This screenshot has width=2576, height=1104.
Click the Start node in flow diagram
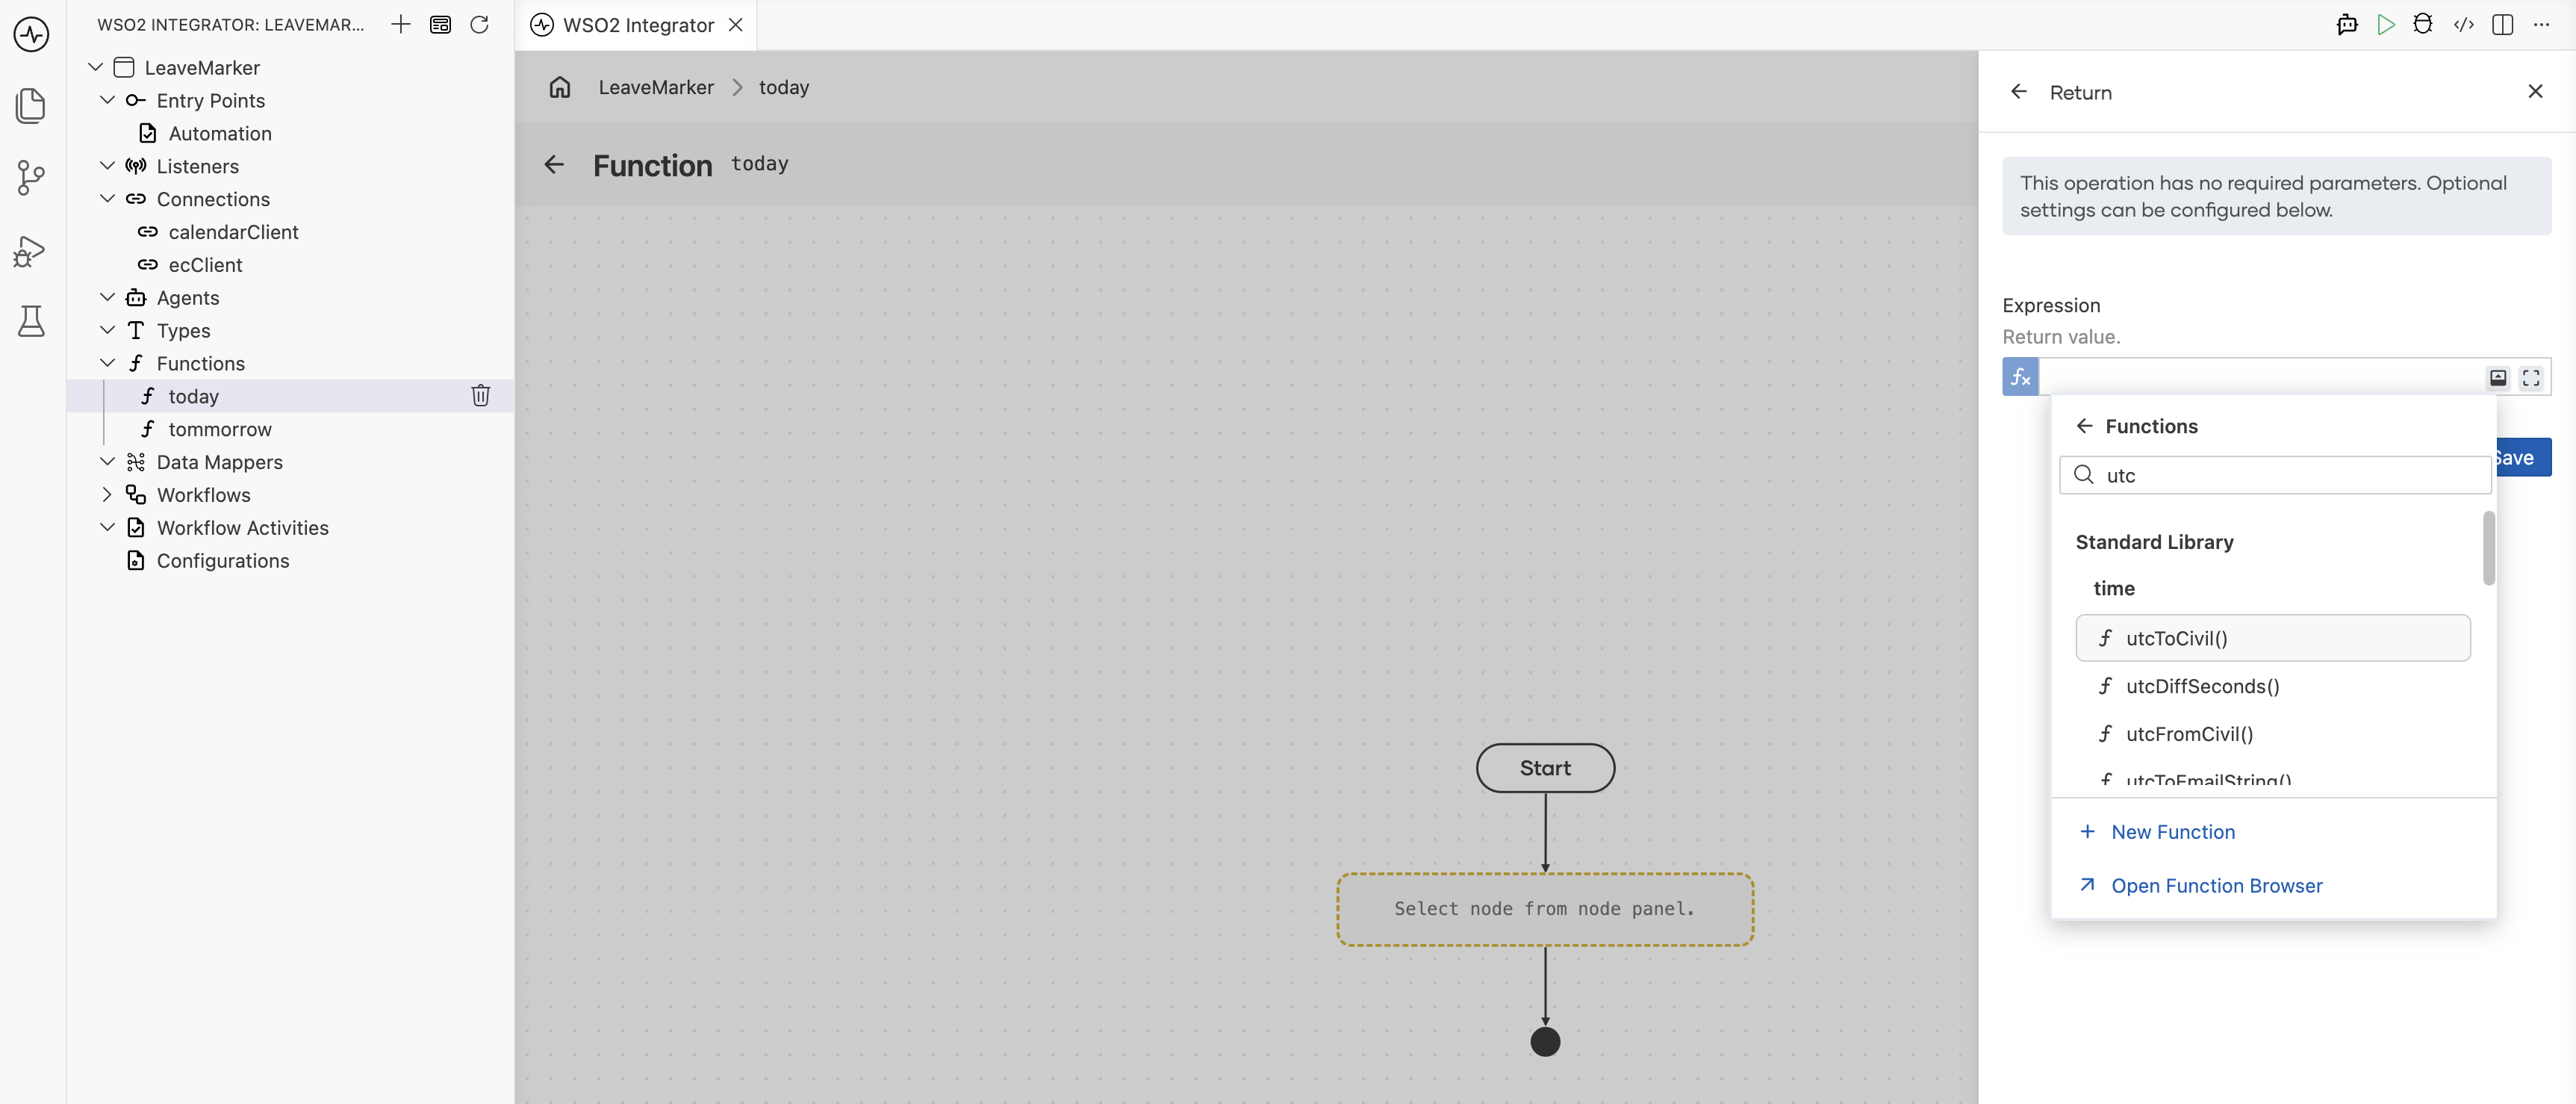1544,768
